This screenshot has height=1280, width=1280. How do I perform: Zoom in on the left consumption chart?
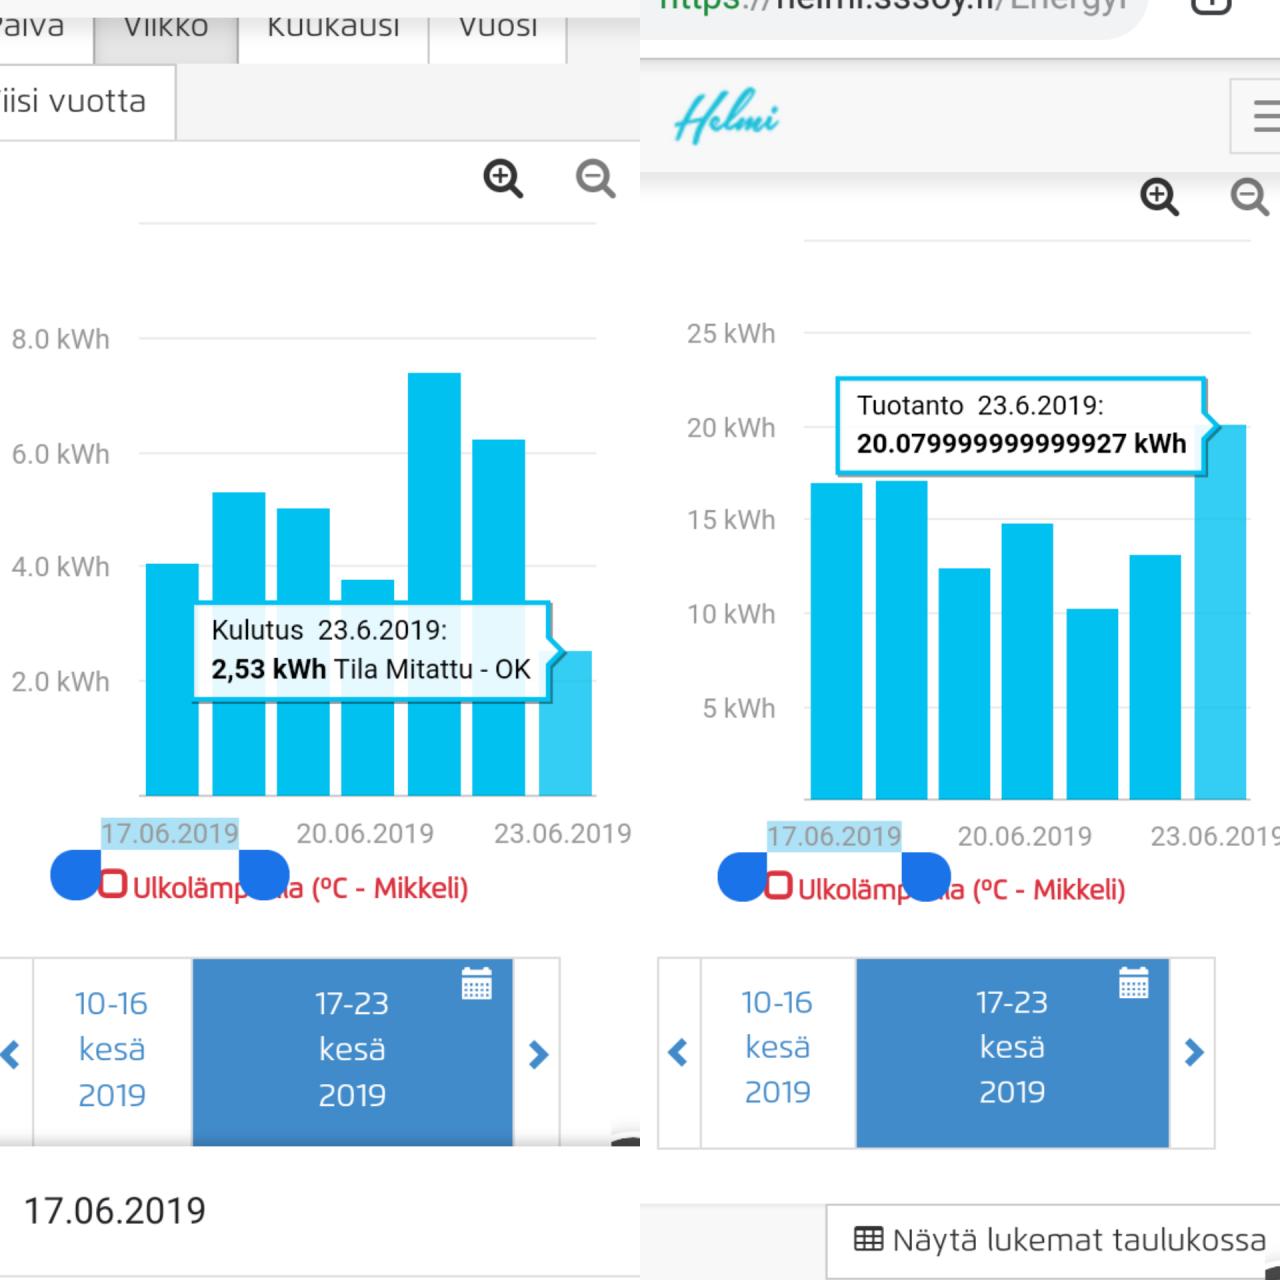coord(503,179)
